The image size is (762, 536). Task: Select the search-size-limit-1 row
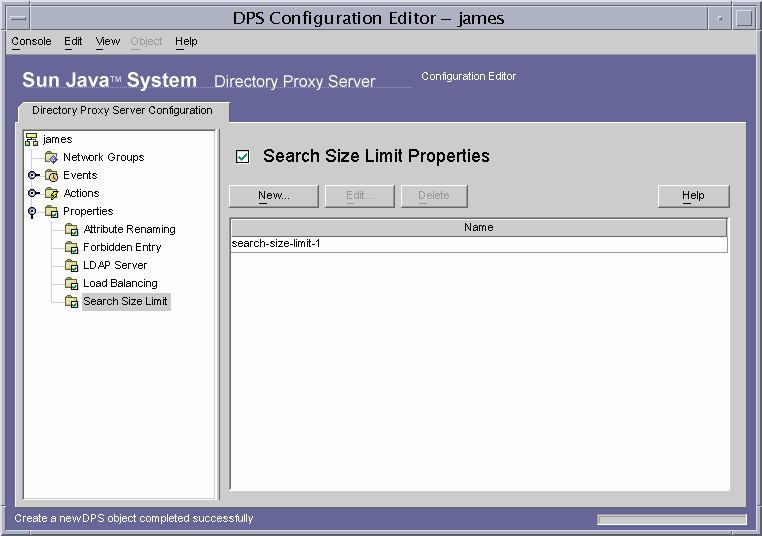[479, 244]
